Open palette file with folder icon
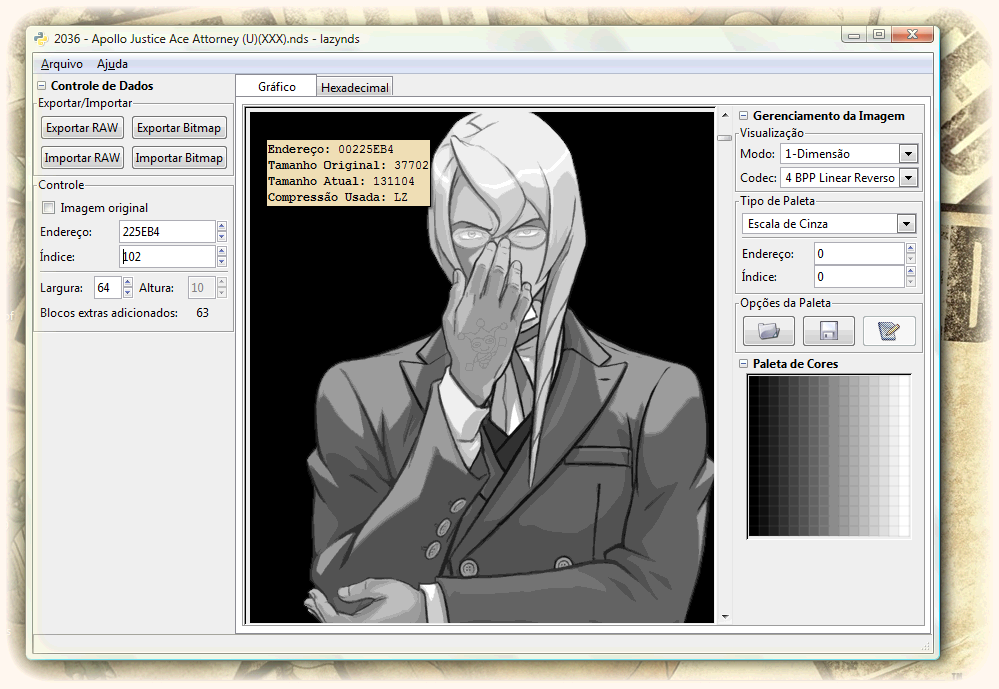Image resolution: width=999 pixels, height=689 pixels. [x=768, y=331]
